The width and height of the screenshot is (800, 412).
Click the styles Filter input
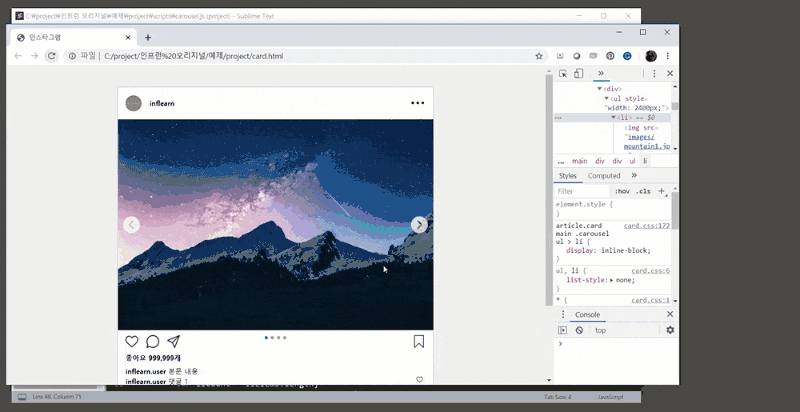click(582, 191)
